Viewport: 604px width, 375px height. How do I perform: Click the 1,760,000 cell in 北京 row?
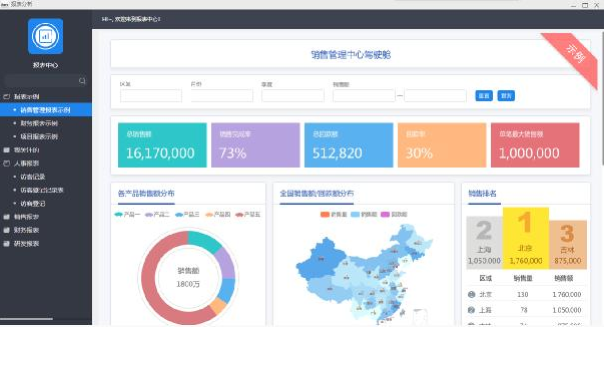pos(567,295)
